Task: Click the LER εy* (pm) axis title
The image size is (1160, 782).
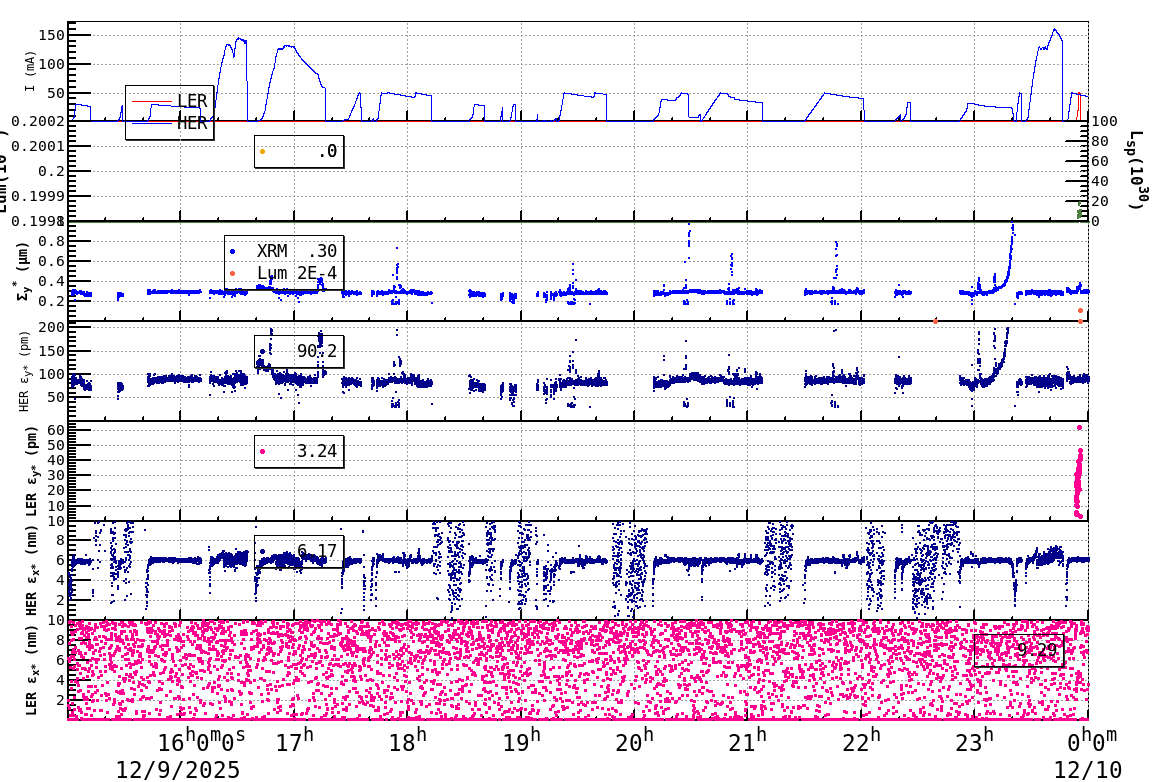Action: pyautogui.click(x=32, y=471)
